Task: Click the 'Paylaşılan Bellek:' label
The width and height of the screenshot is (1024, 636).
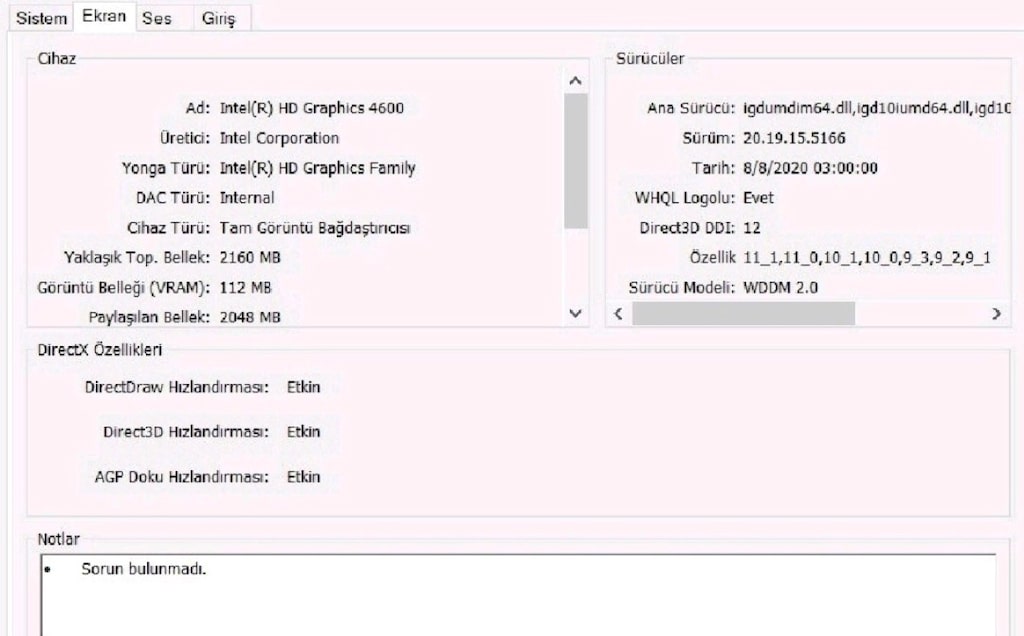Action: click(150, 317)
